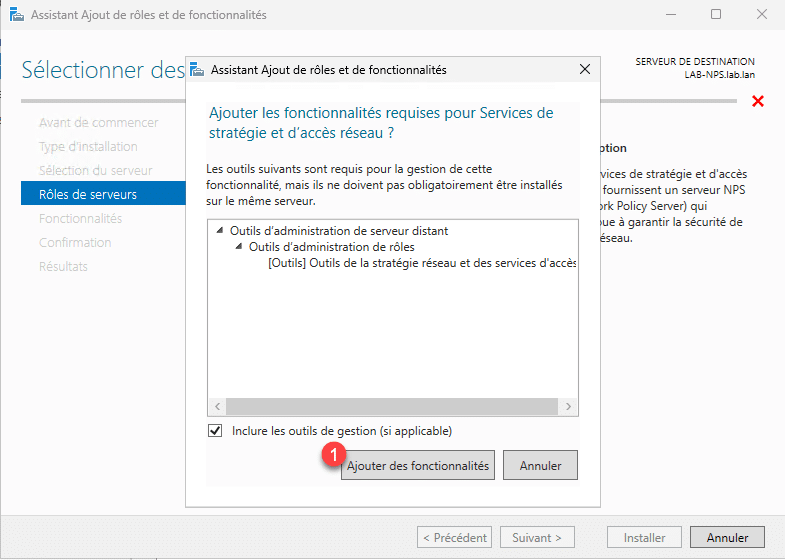Collapse Outils d'administration de serveur distant
Viewport: 785px width, 560px height.
pos(220,231)
